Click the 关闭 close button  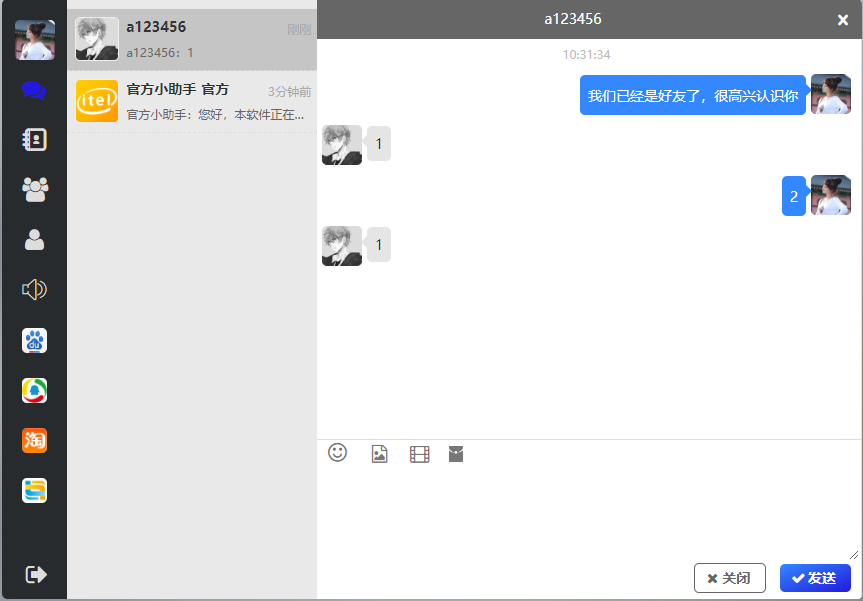tap(729, 578)
